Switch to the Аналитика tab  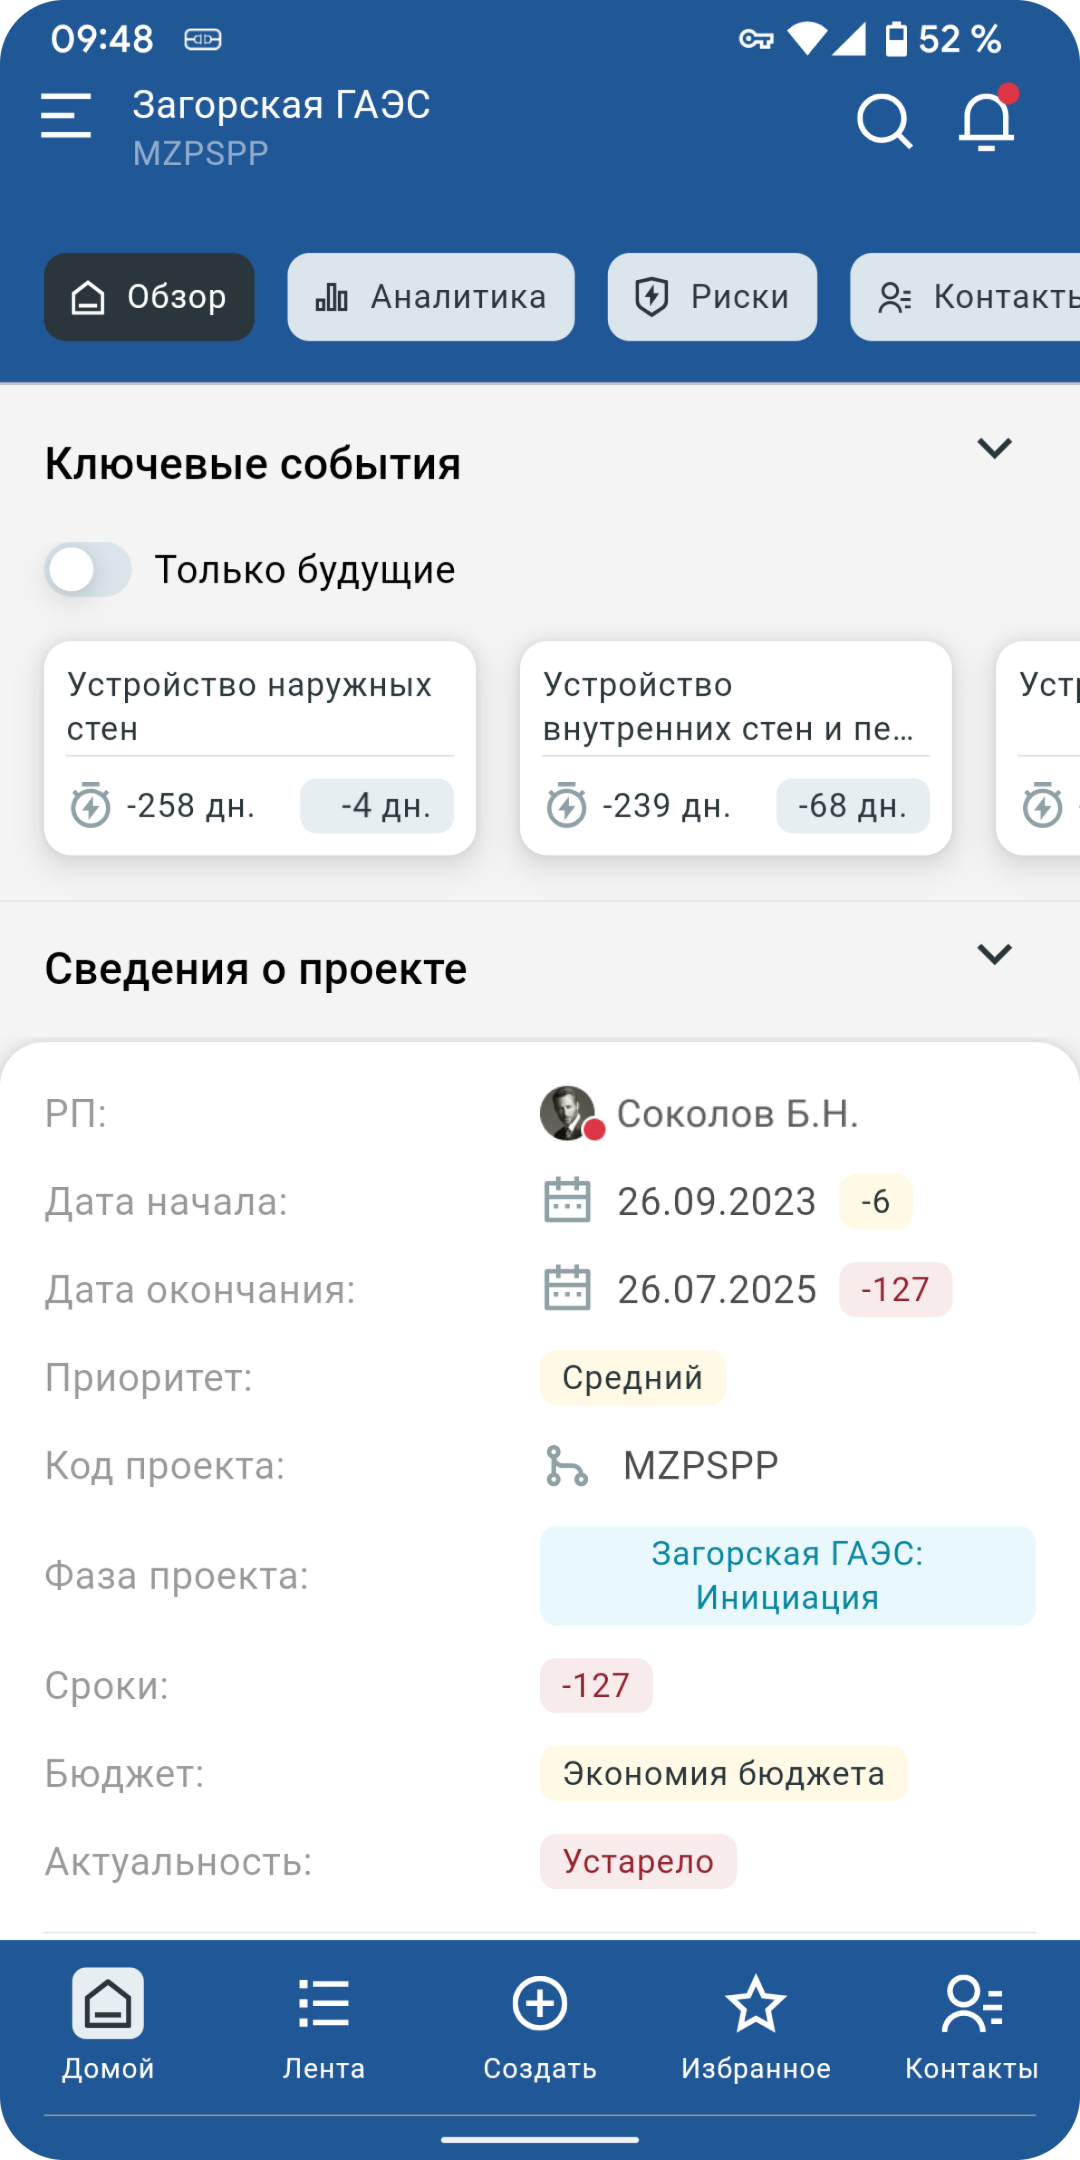(431, 297)
